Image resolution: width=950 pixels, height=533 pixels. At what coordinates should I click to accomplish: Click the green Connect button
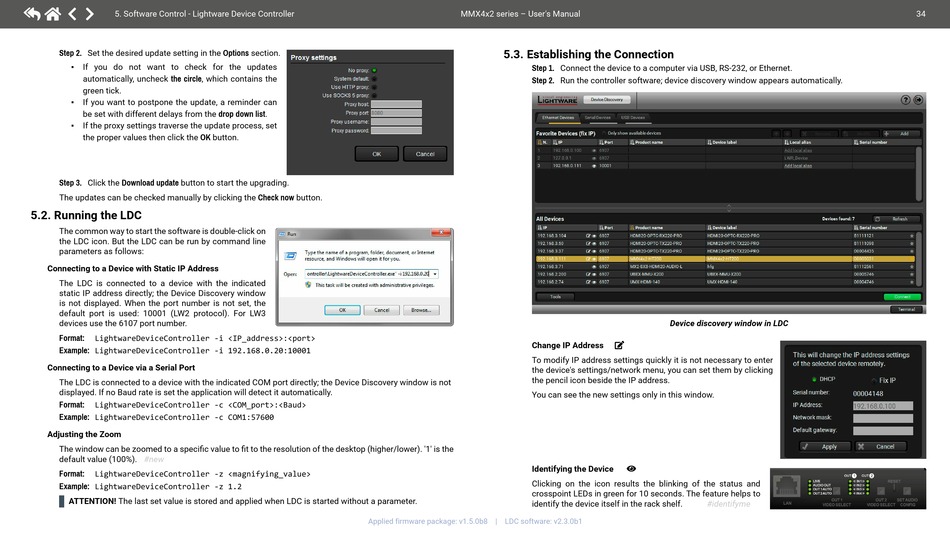click(902, 297)
